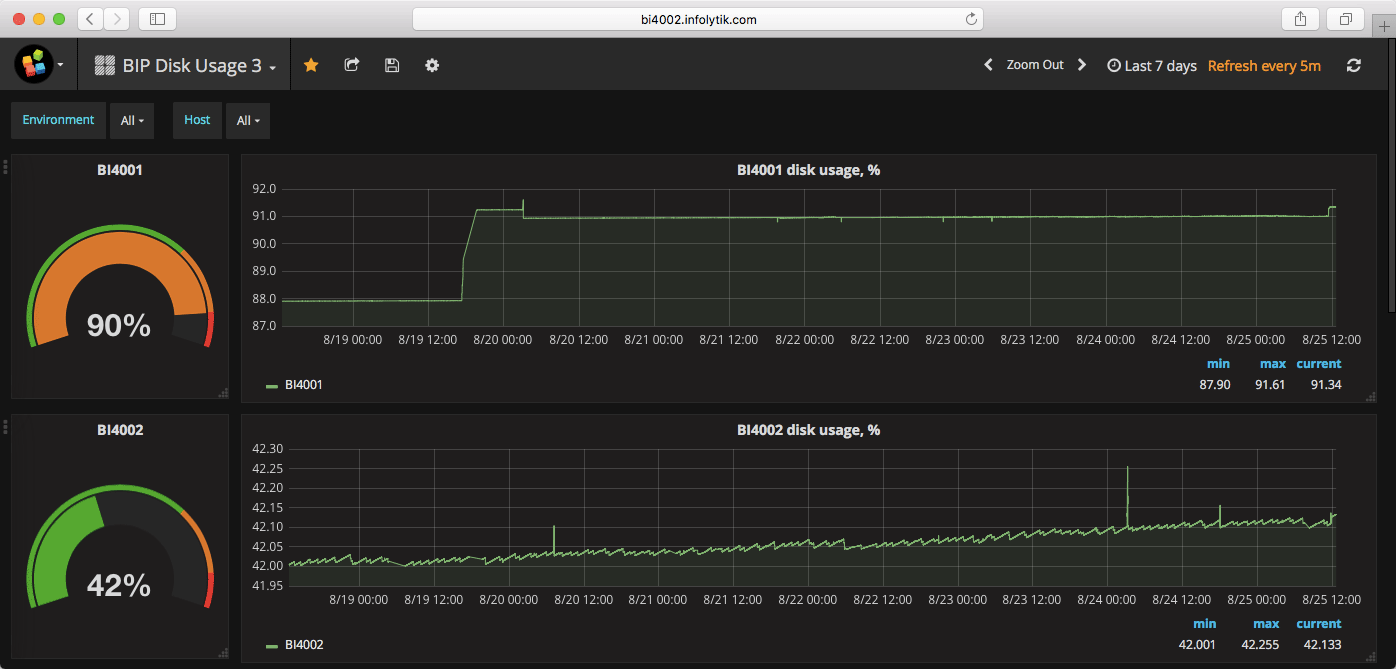Click the 42% gauge value
This screenshot has height=669, width=1396.
click(118, 584)
